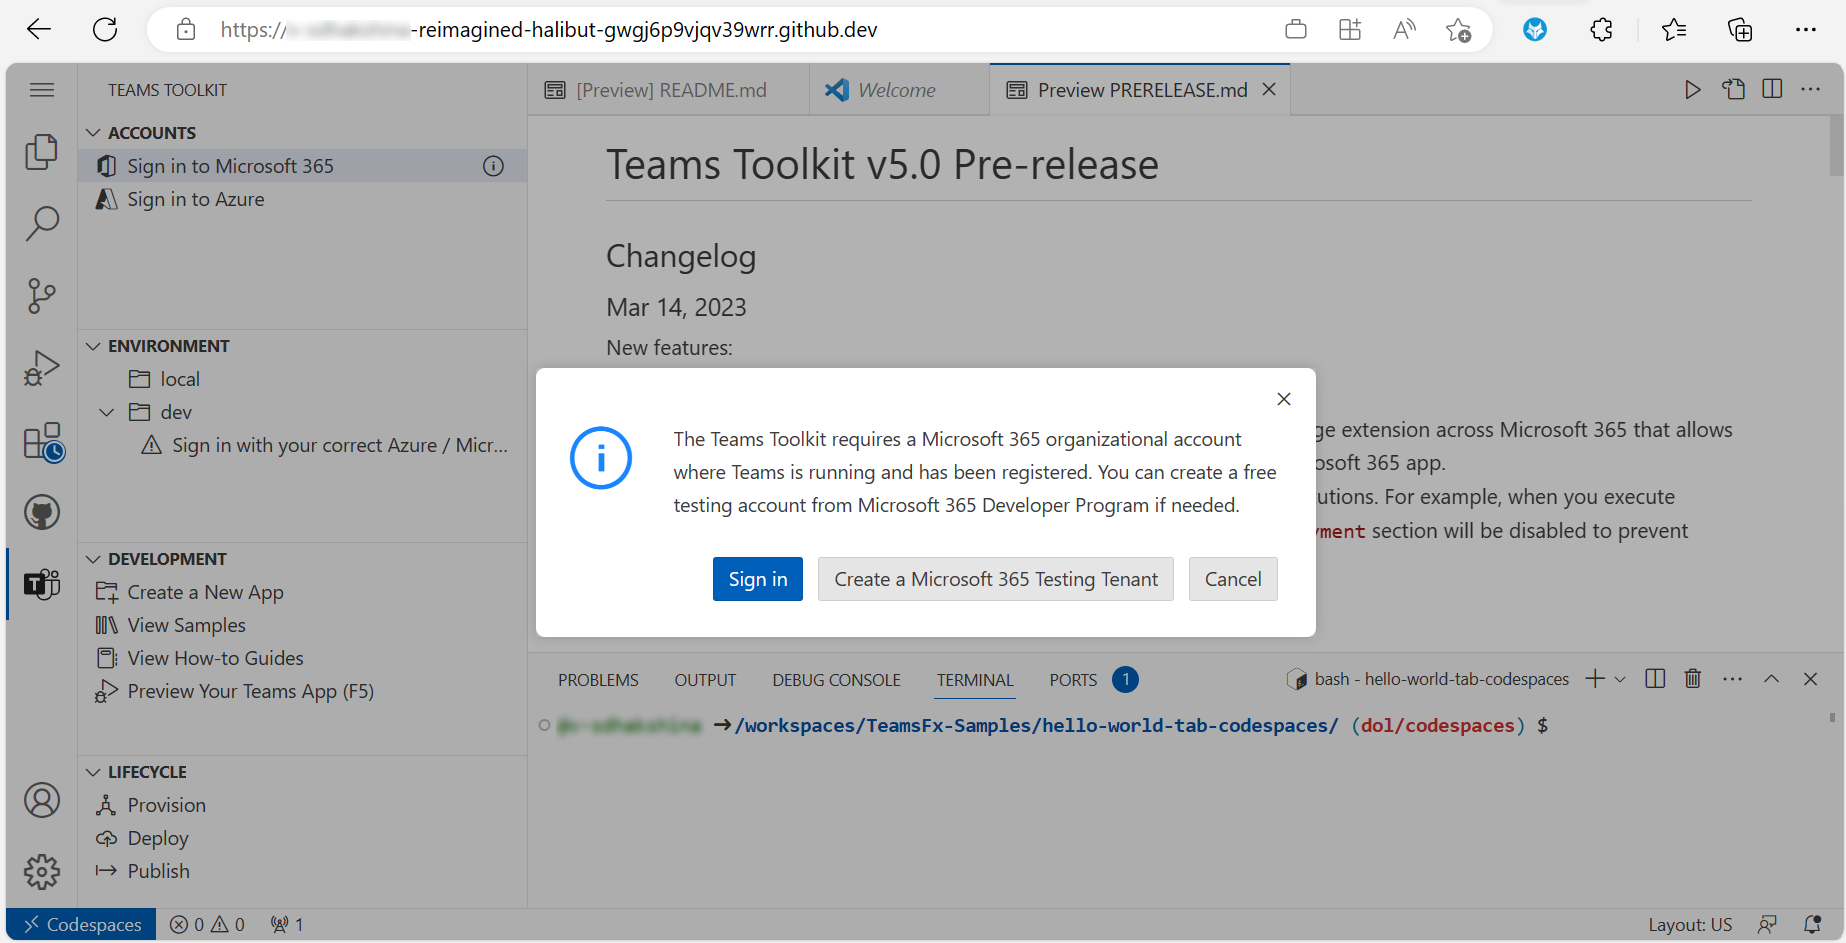This screenshot has height=943, width=1846.
Task: Click the Codespaces remote status button
Action: point(82,925)
